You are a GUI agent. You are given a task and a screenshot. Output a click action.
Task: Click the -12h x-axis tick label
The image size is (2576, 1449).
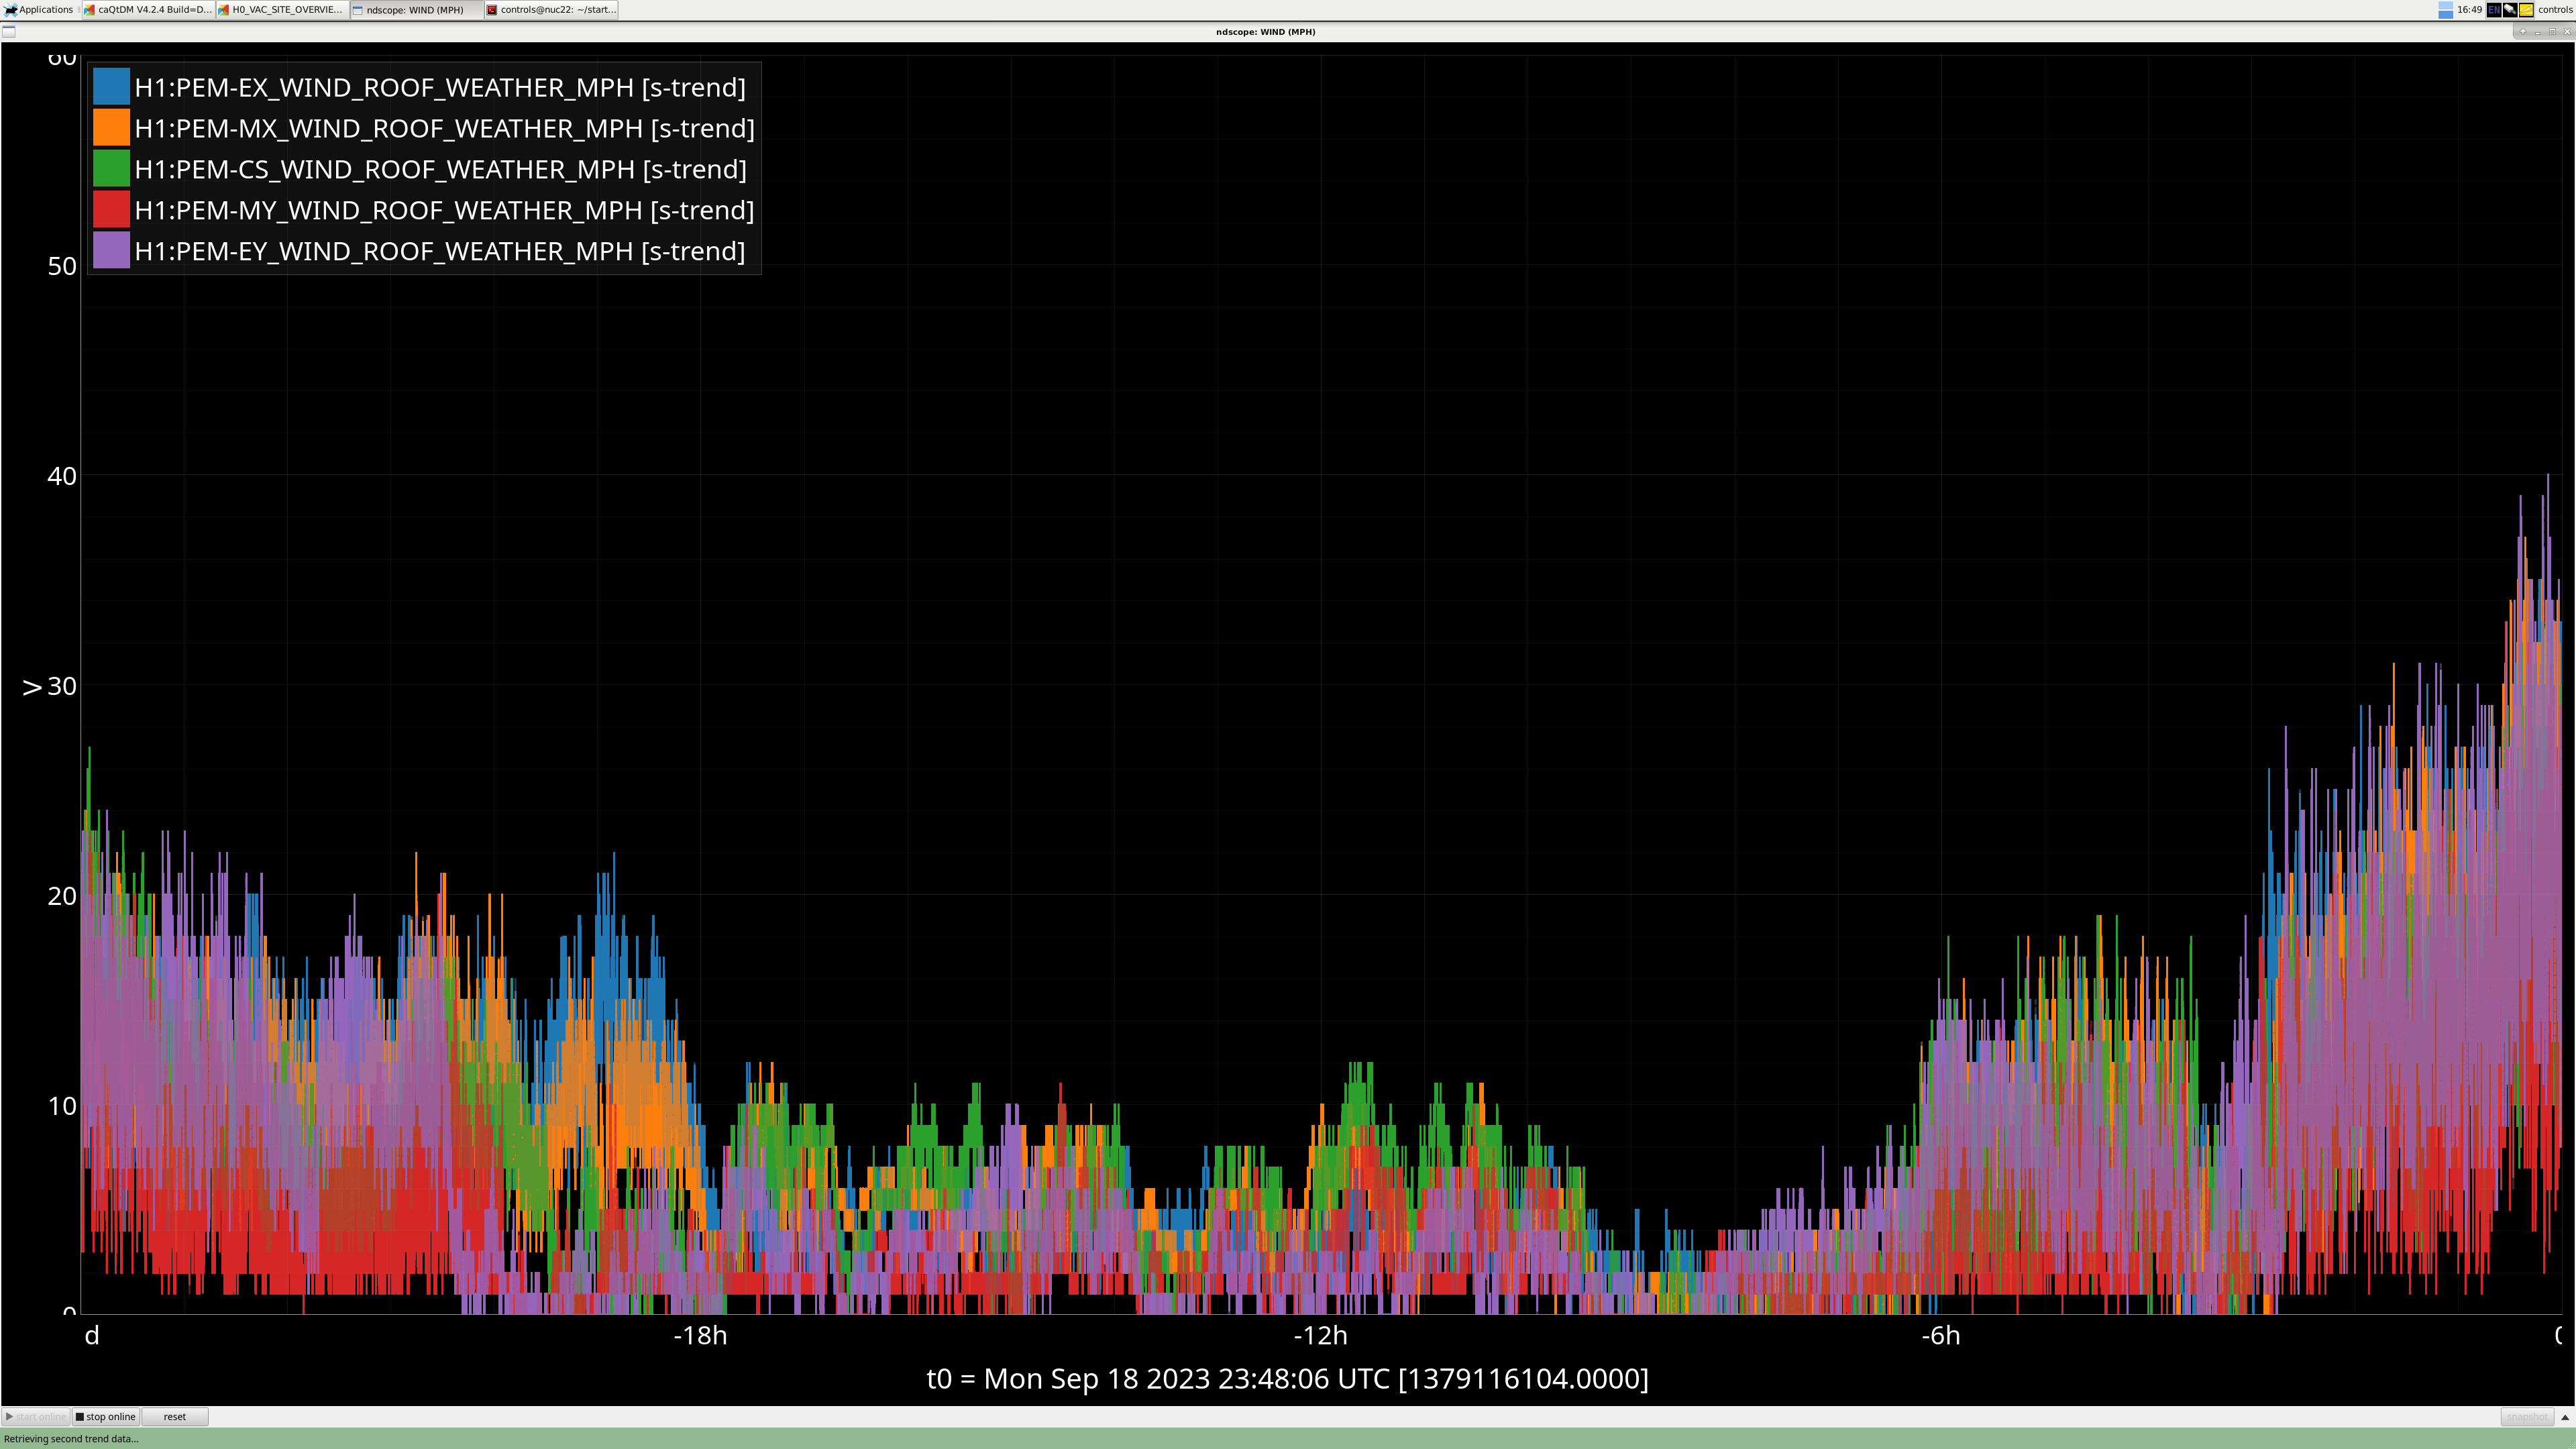pyautogui.click(x=1320, y=1336)
